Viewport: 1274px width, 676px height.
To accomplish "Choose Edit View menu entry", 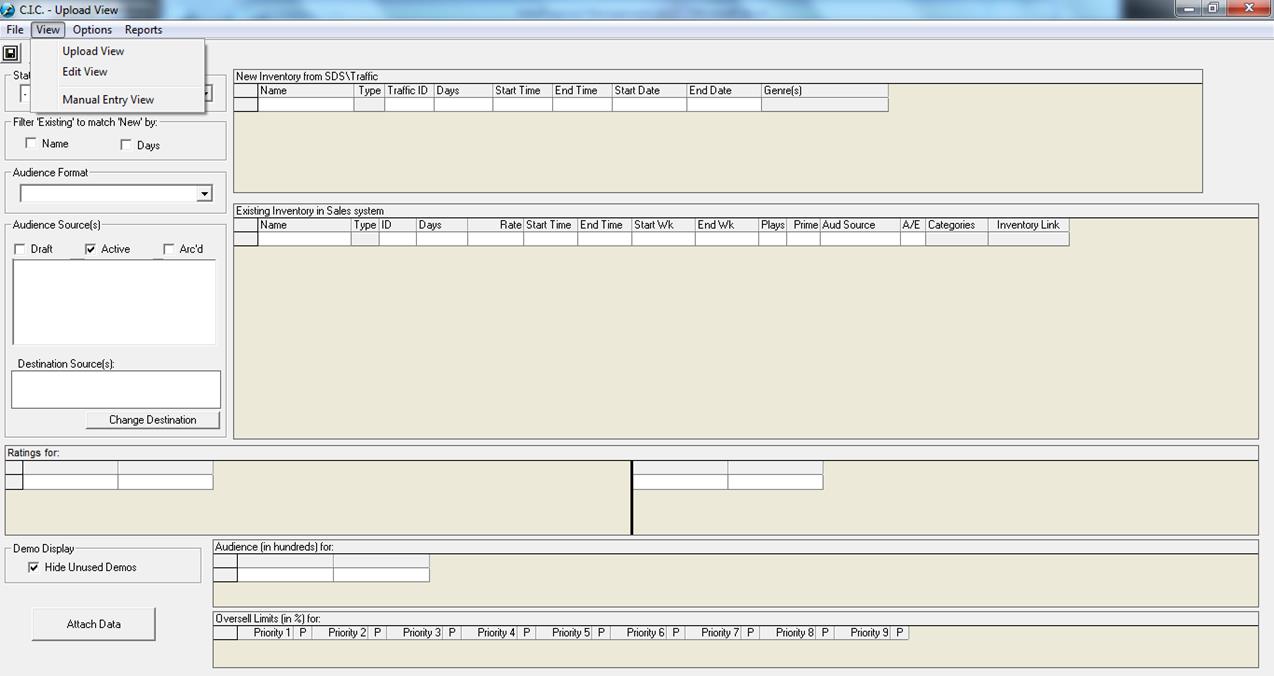I will click(x=85, y=72).
